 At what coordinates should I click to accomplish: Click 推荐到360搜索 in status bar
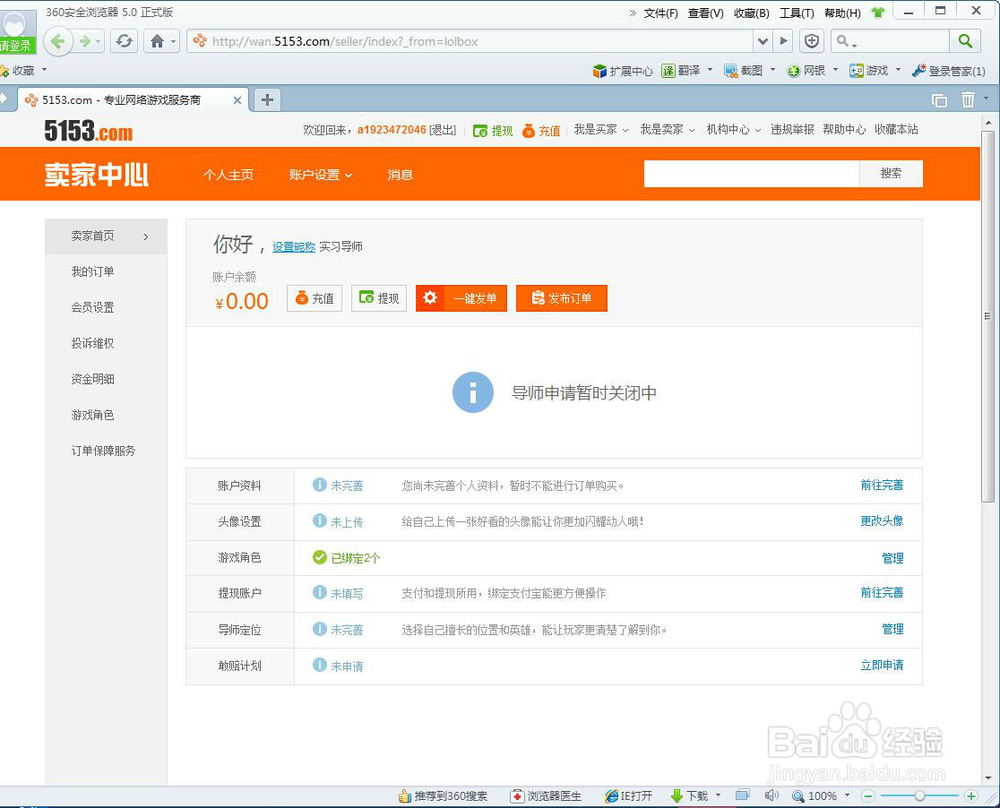click(443, 796)
